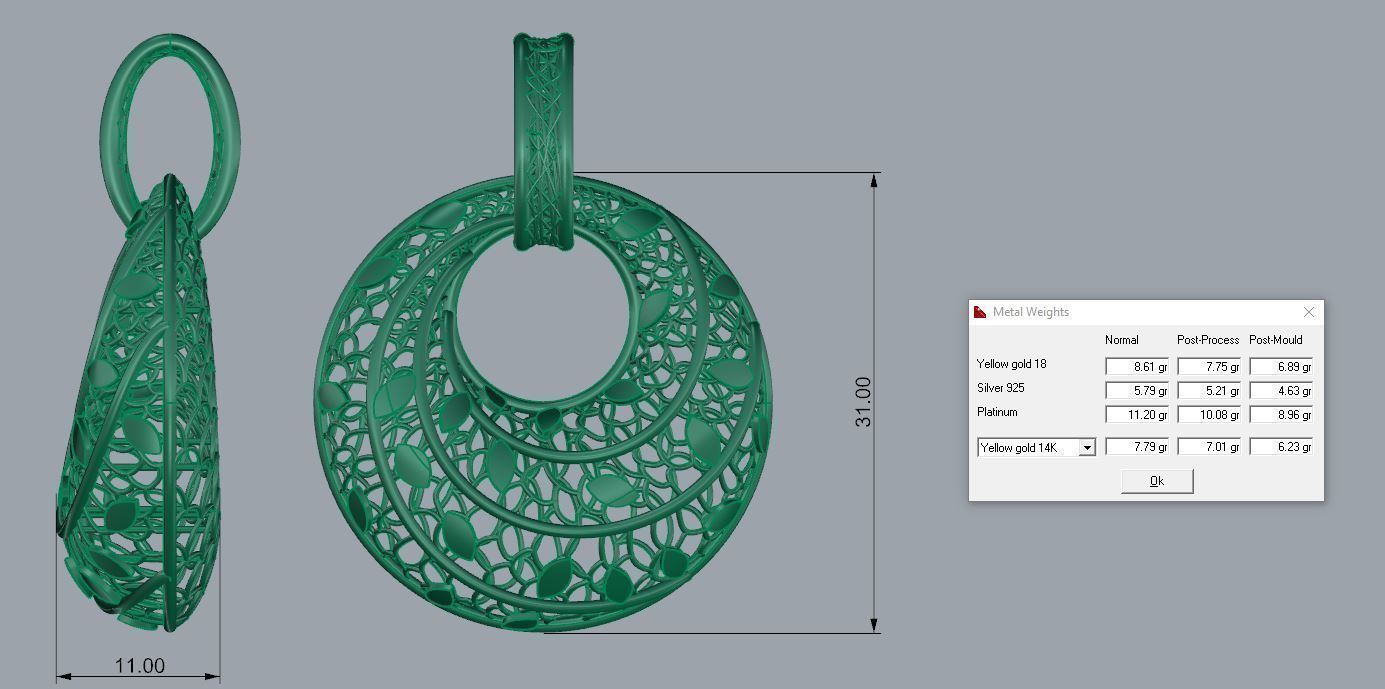Select the Yellow gold 18 Post-Mould weight field
The height and width of the screenshot is (689, 1385).
1281,367
